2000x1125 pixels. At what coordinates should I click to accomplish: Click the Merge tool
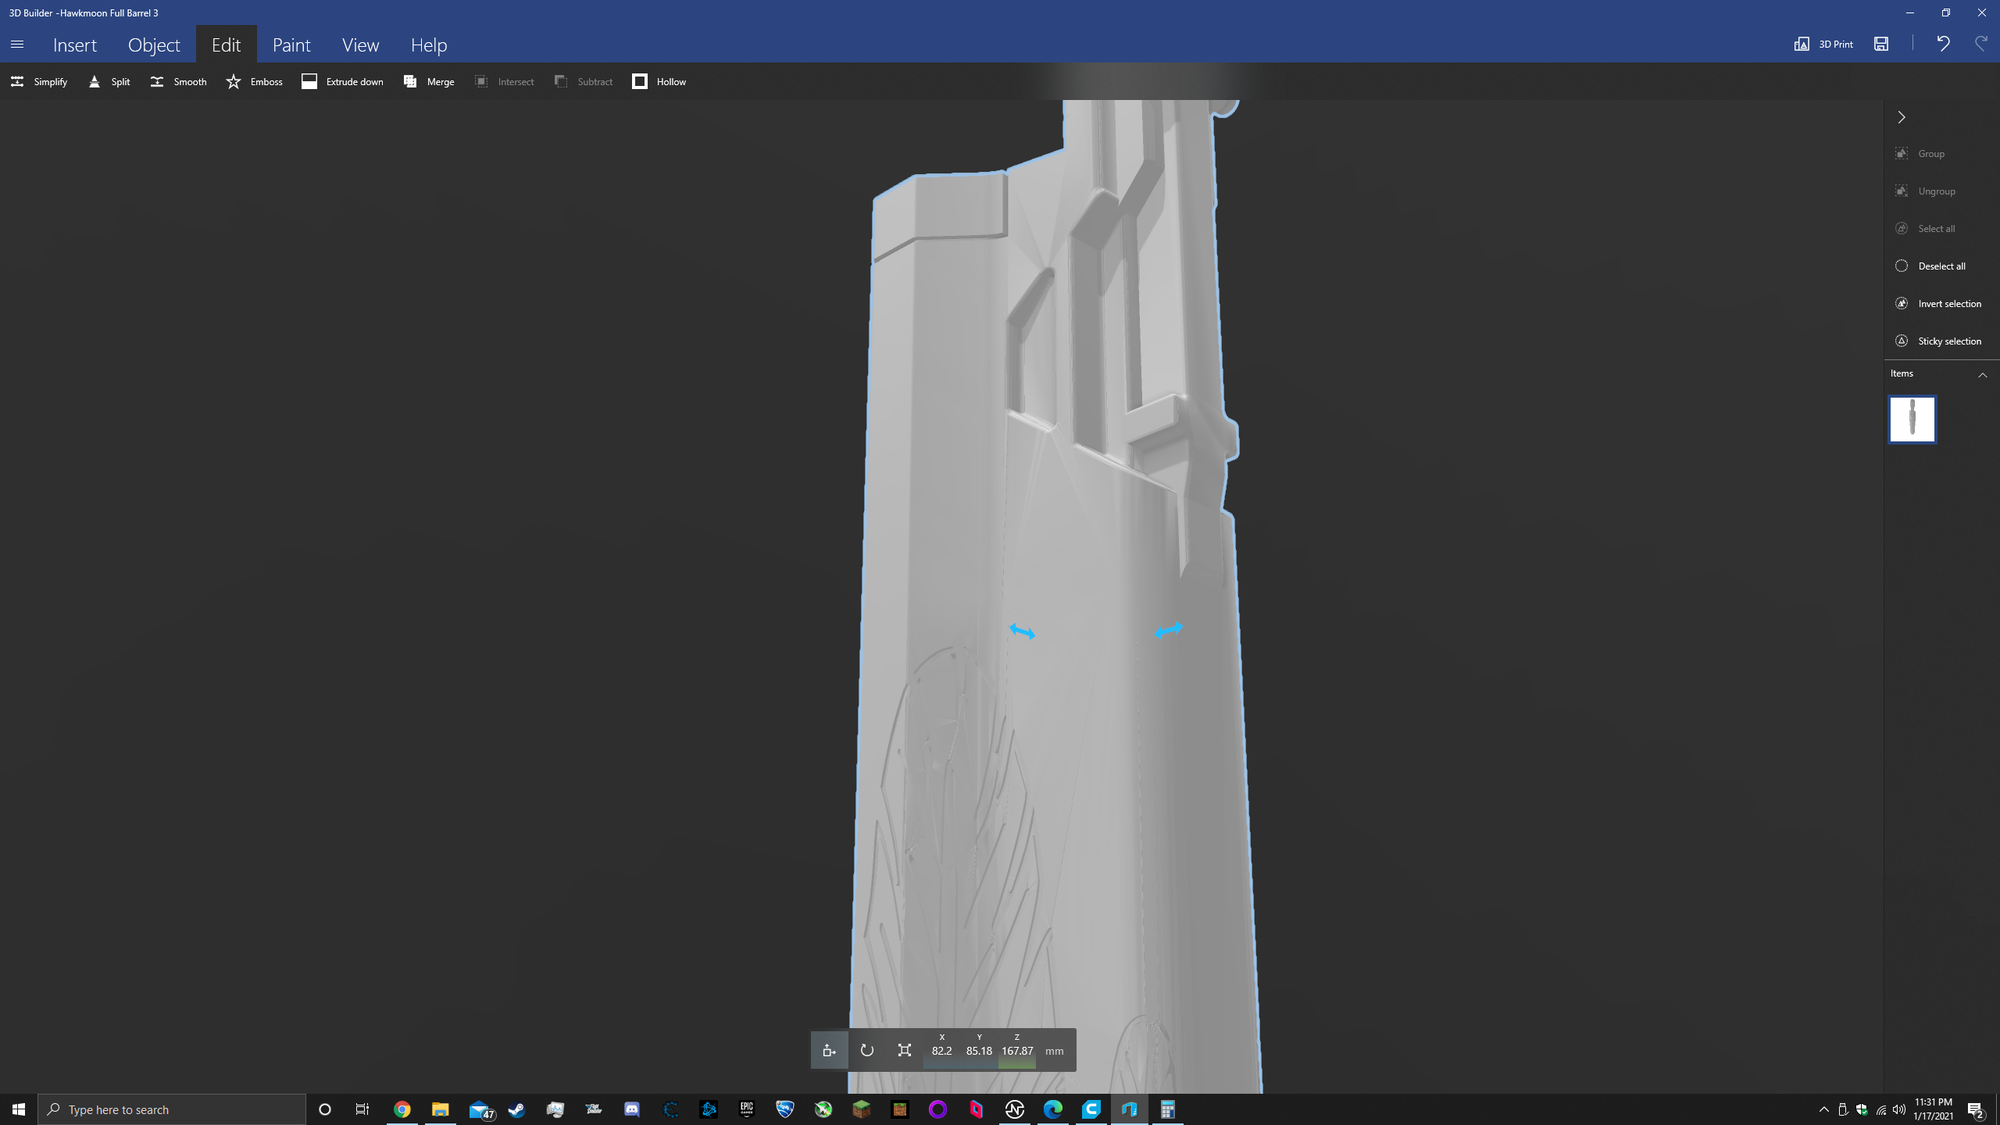click(428, 82)
